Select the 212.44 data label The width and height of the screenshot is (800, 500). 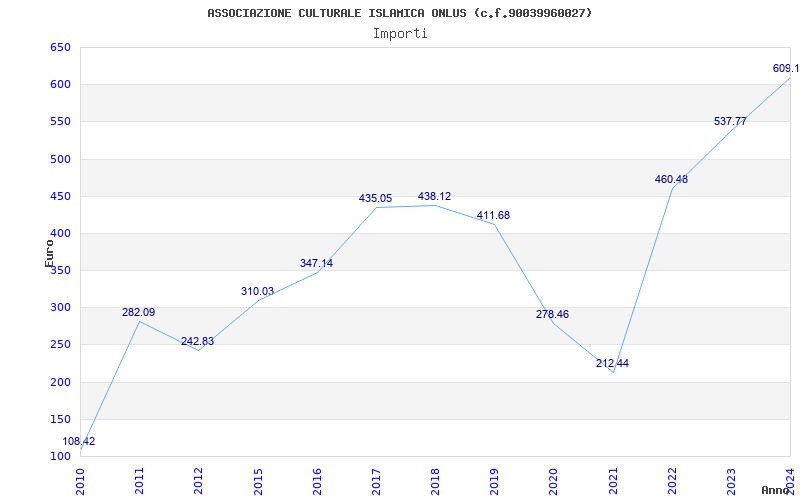612,364
